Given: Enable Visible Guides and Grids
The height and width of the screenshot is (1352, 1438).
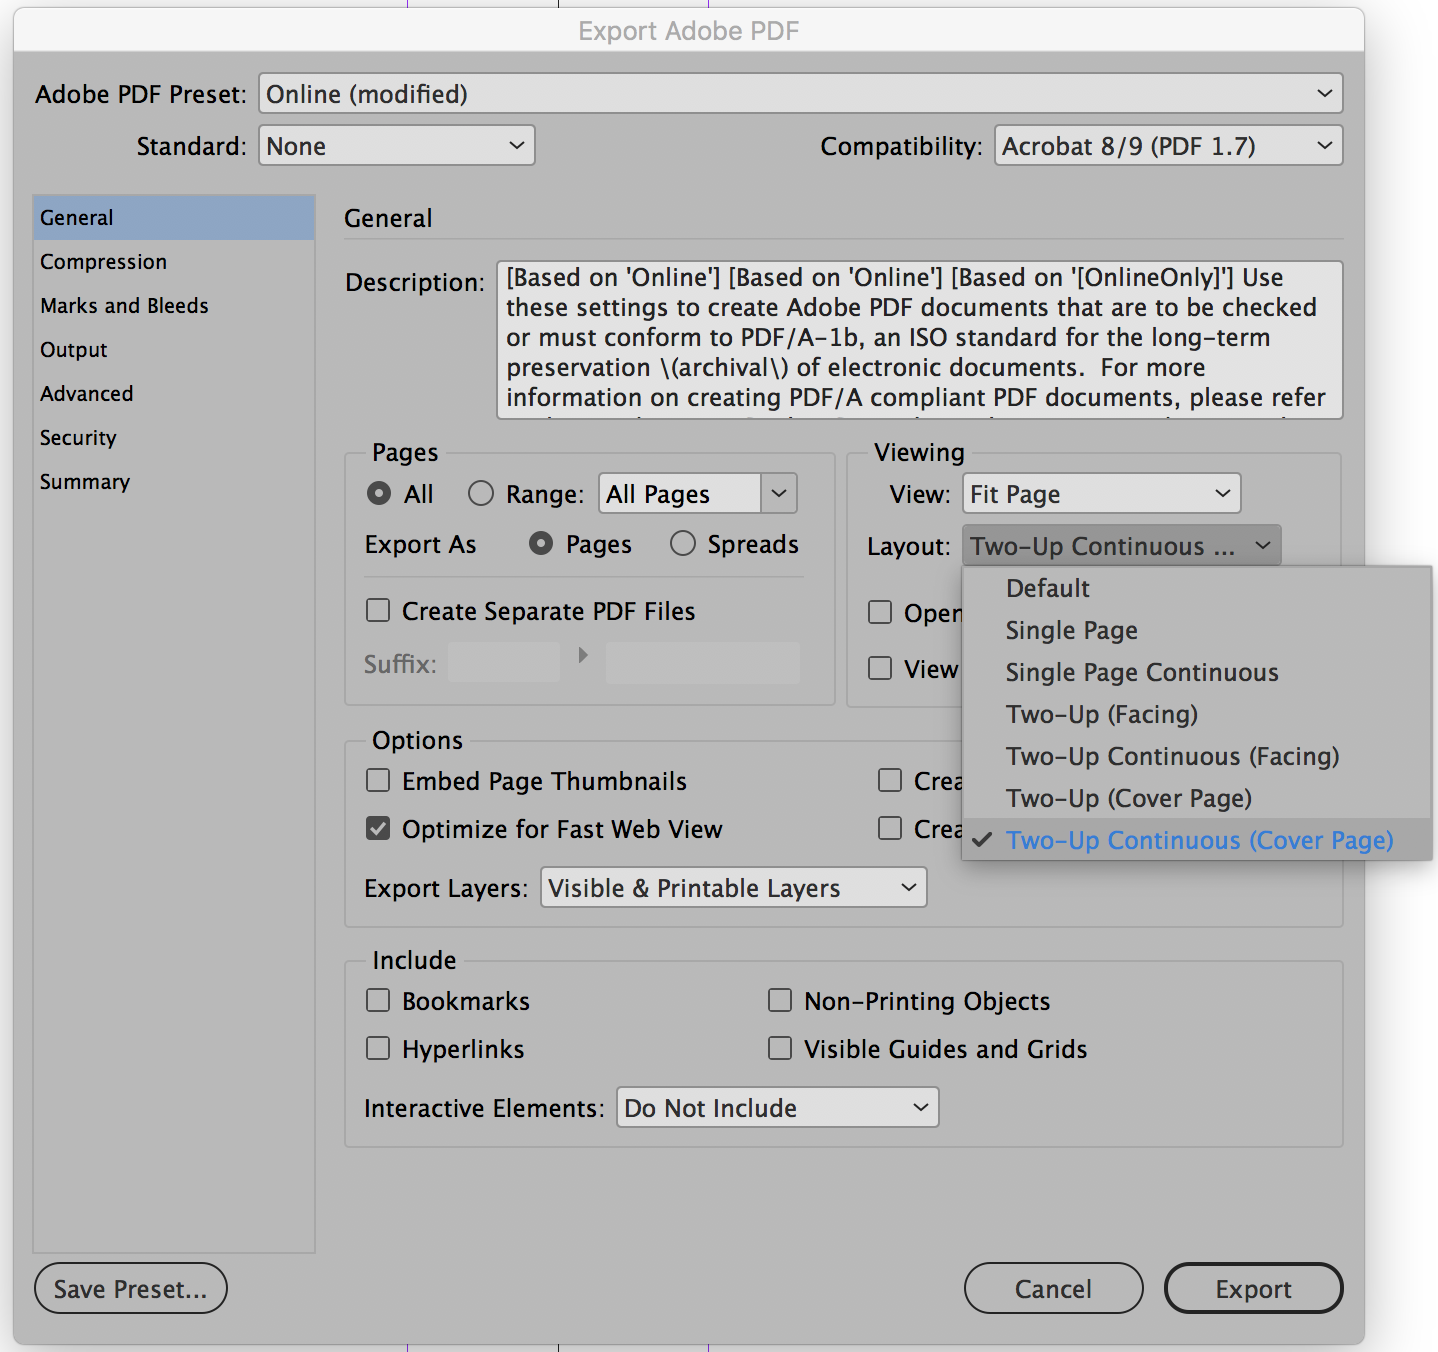Looking at the screenshot, I should click(x=780, y=1048).
